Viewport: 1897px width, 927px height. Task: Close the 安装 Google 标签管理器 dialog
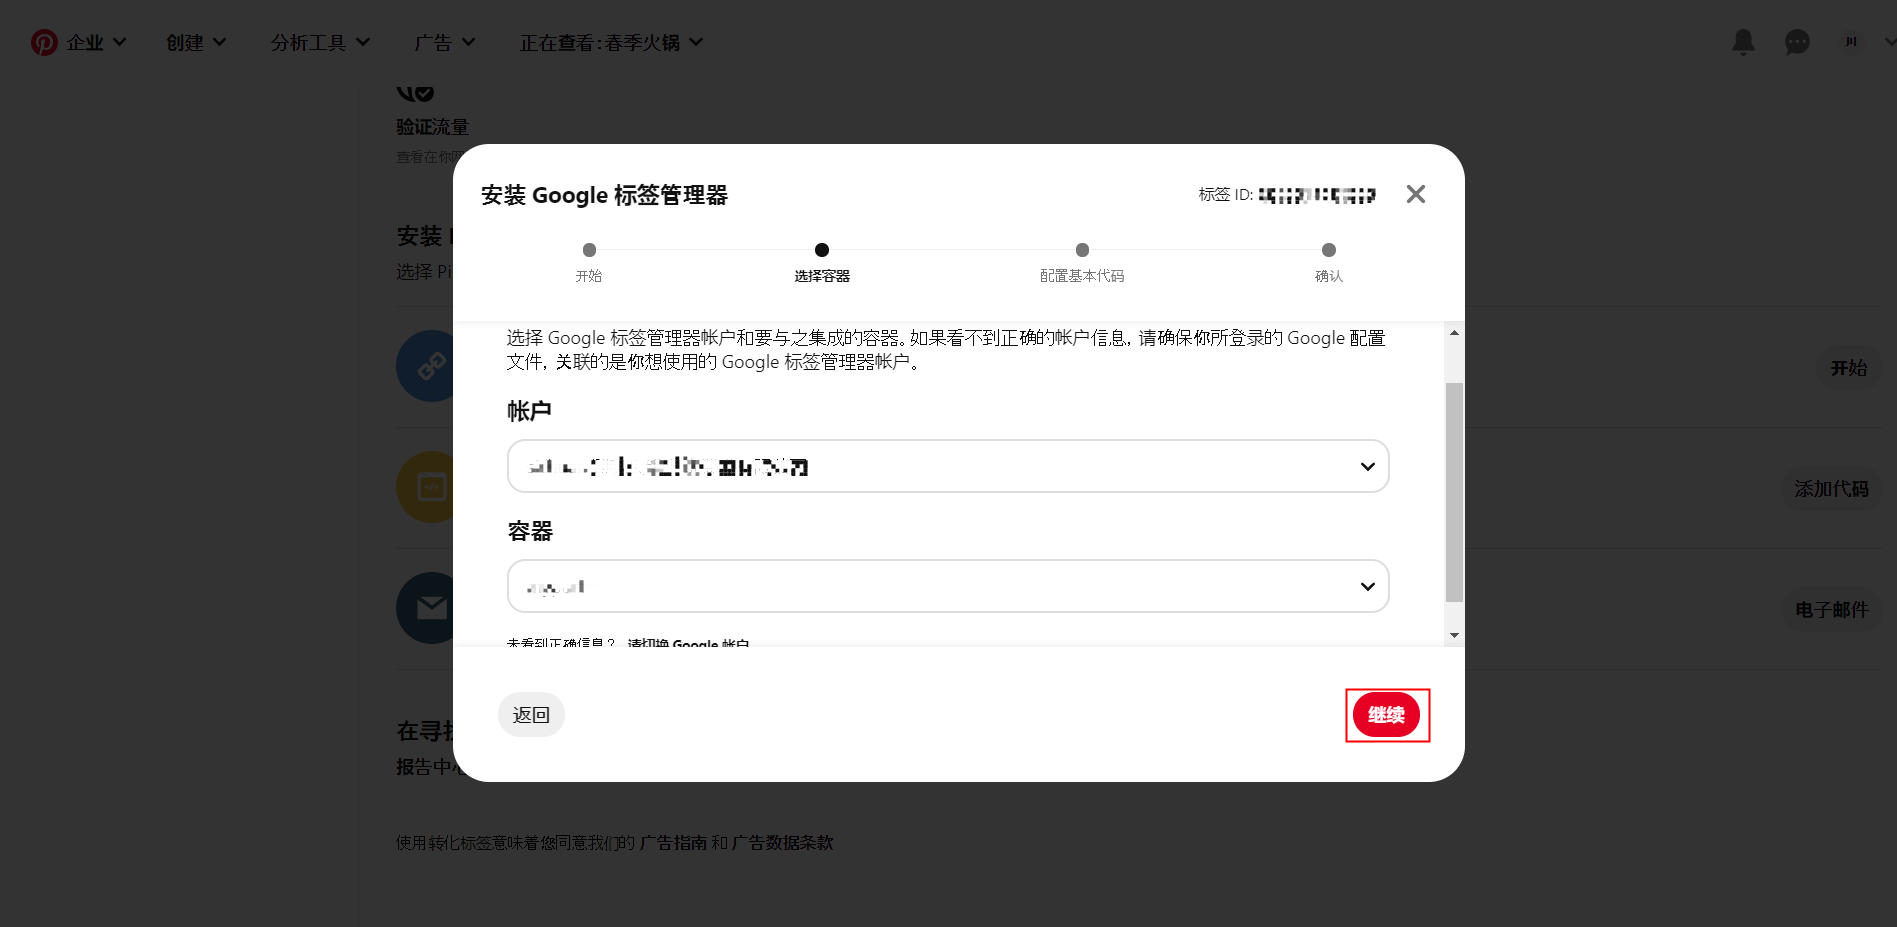(1415, 194)
